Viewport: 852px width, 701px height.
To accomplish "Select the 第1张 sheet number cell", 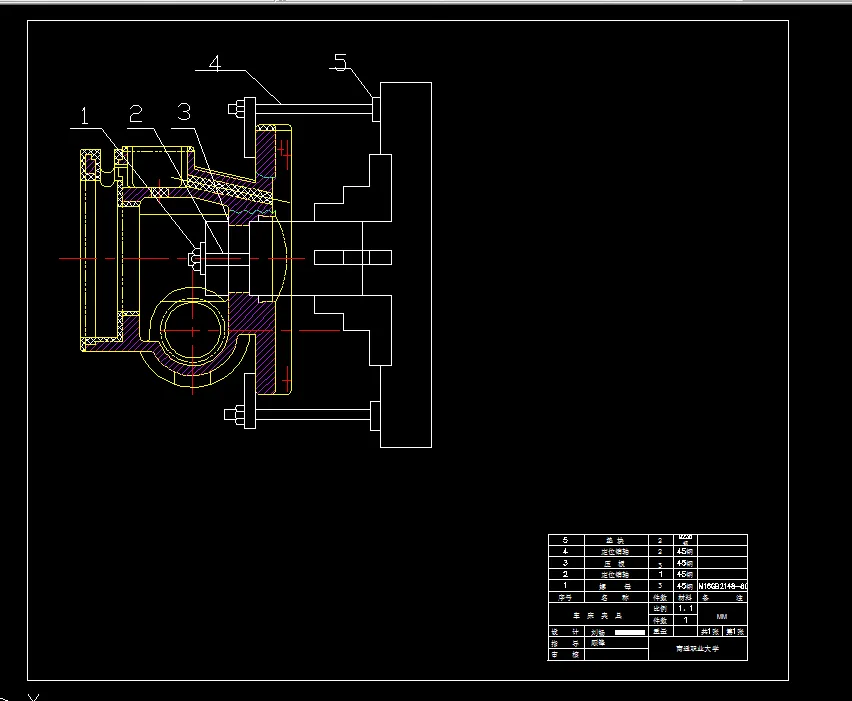I will pos(735,631).
